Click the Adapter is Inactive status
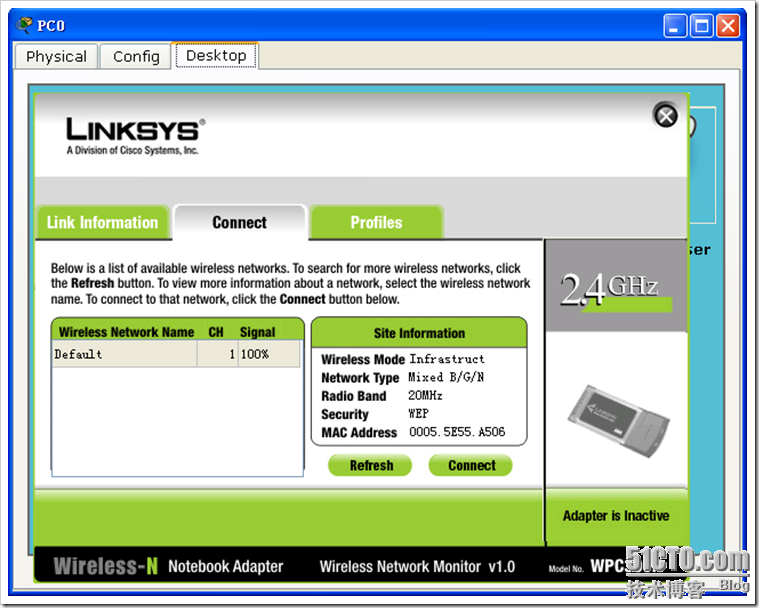The height and width of the screenshot is (608, 759). tap(616, 516)
